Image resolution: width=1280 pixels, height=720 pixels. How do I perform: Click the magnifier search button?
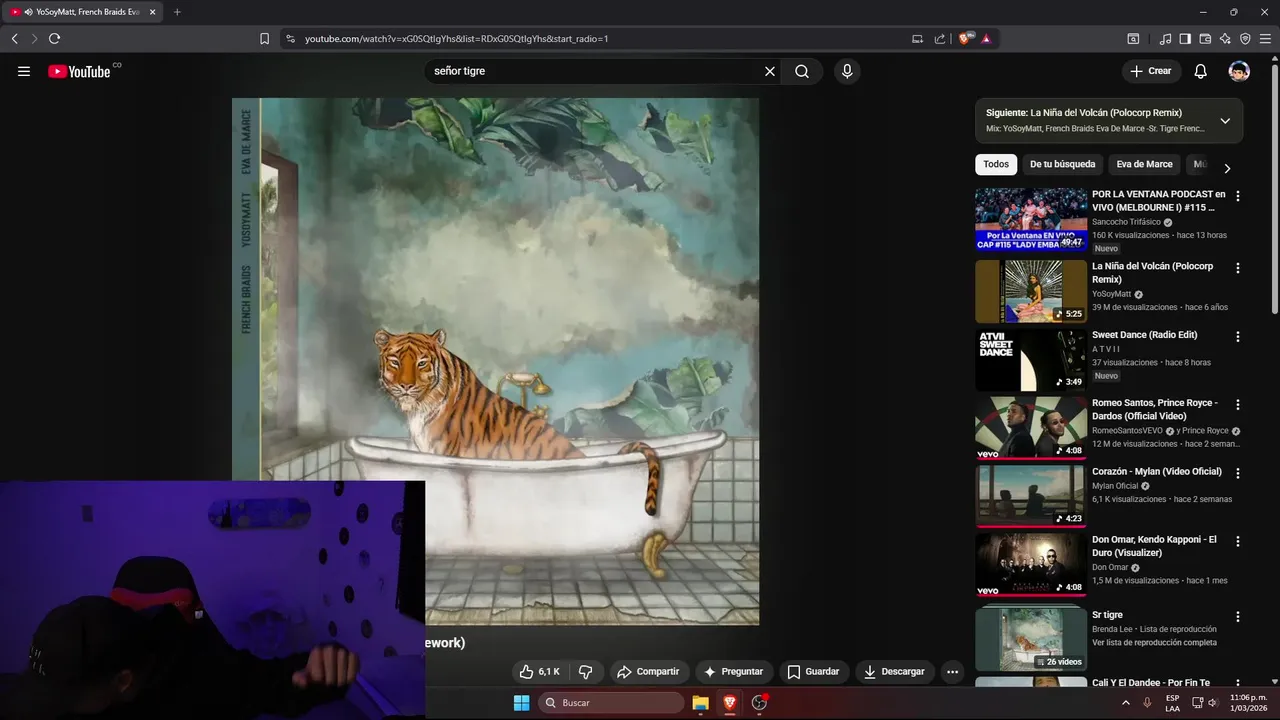point(802,71)
